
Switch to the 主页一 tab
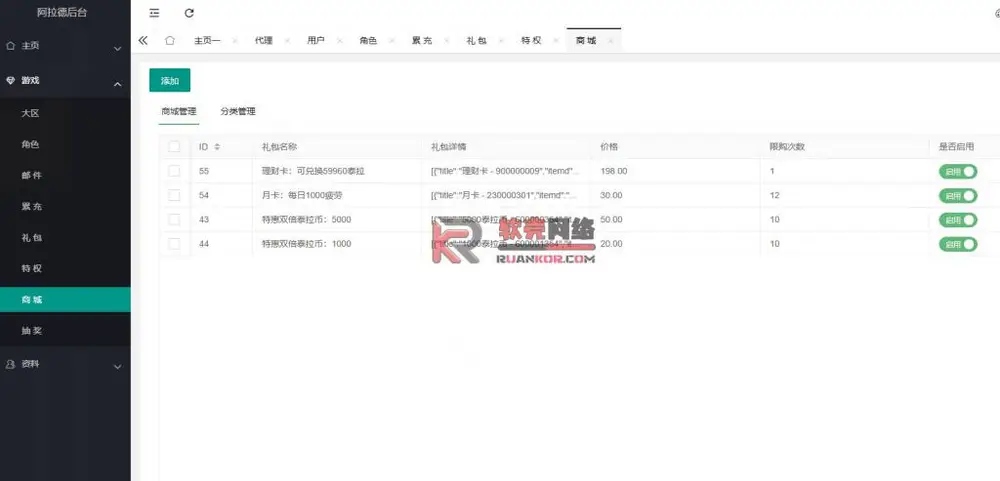tap(207, 40)
